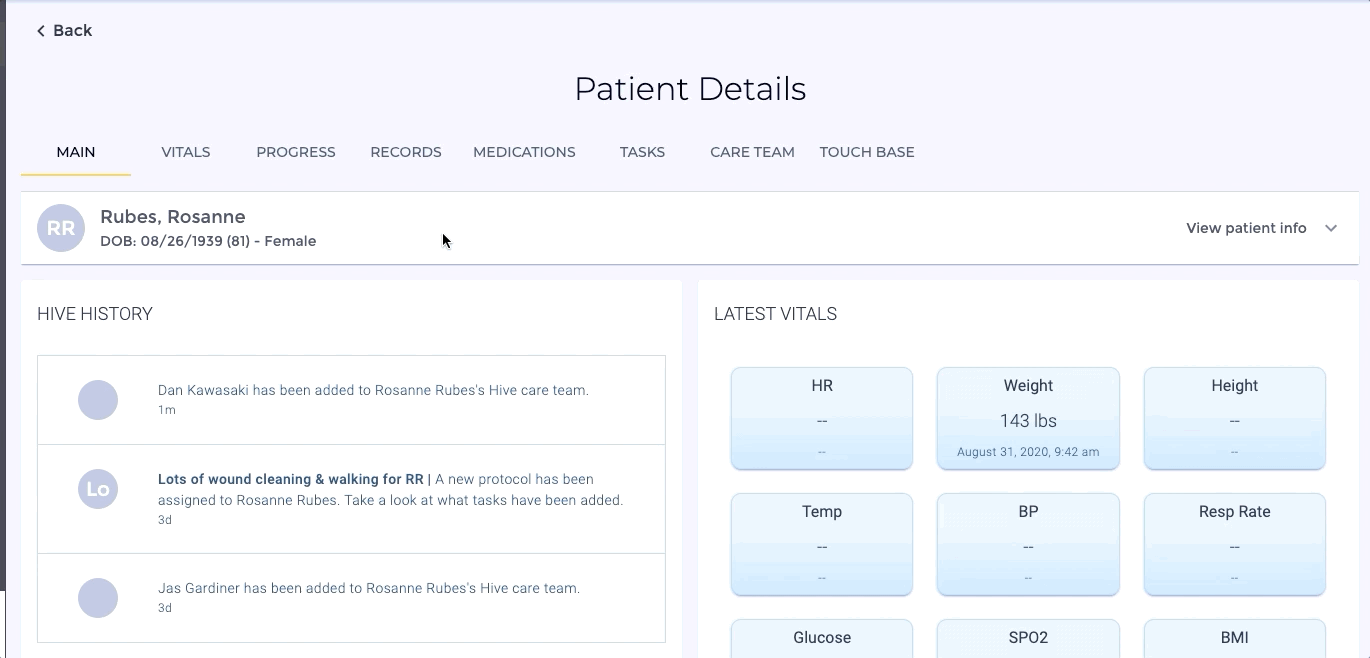This screenshot has width=1370, height=658.
Task: Click the Temp vitals card
Action: pyautogui.click(x=822, y=544)
